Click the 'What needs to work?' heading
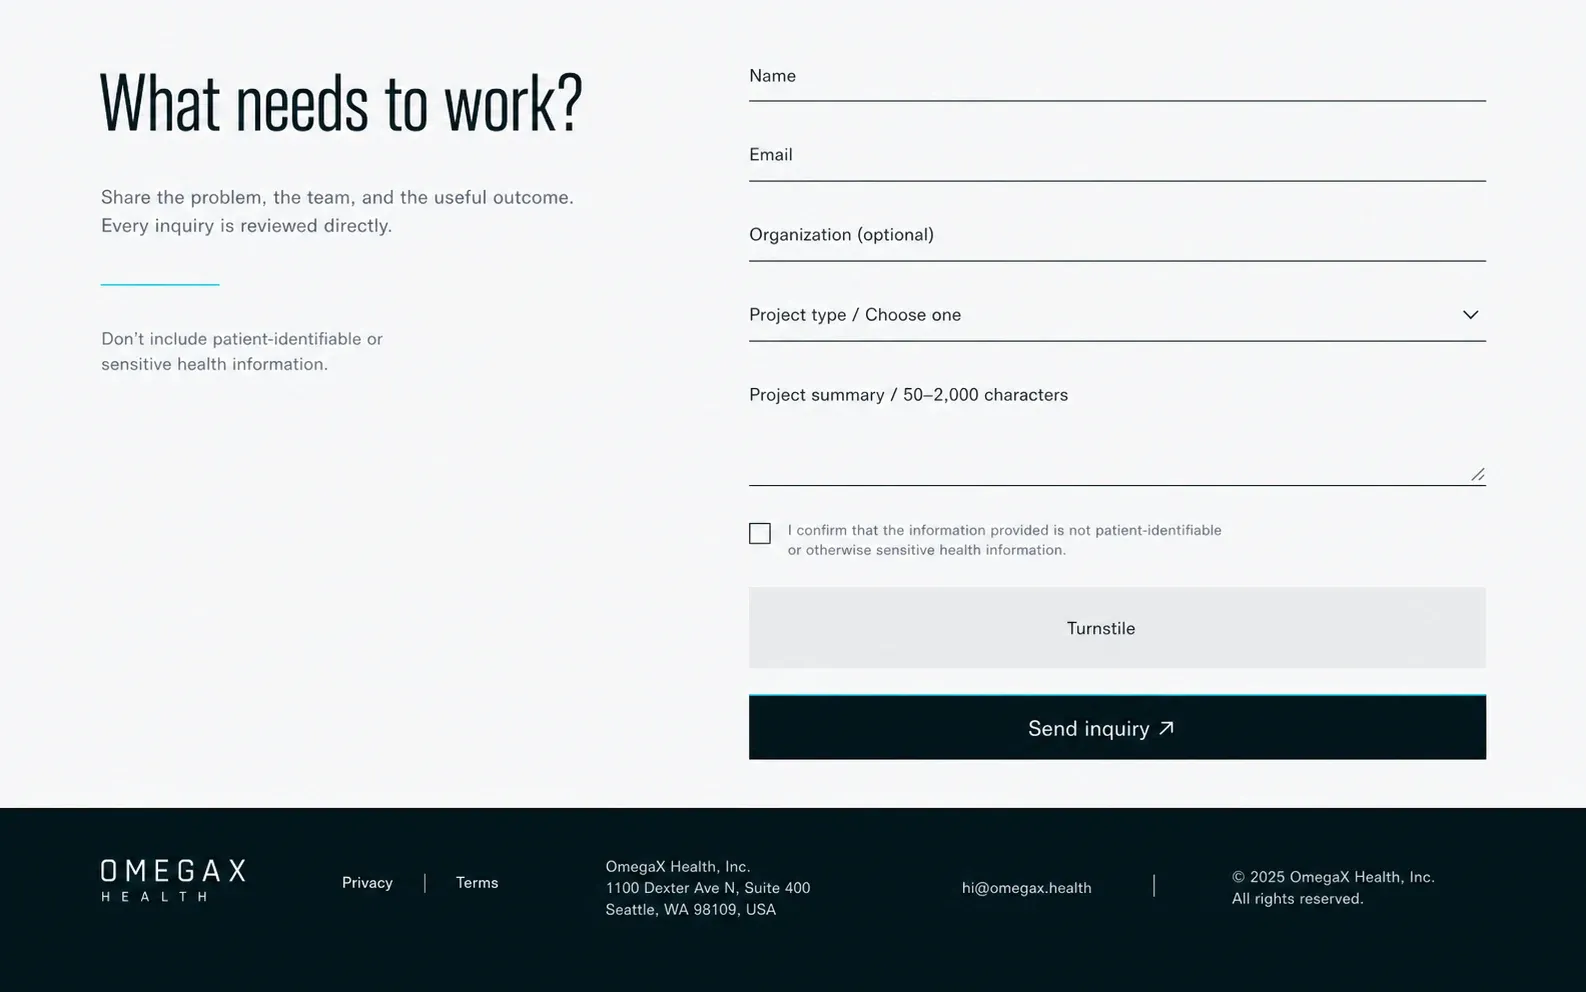This screenshot has width=1586, height=992. click(341, 103)
